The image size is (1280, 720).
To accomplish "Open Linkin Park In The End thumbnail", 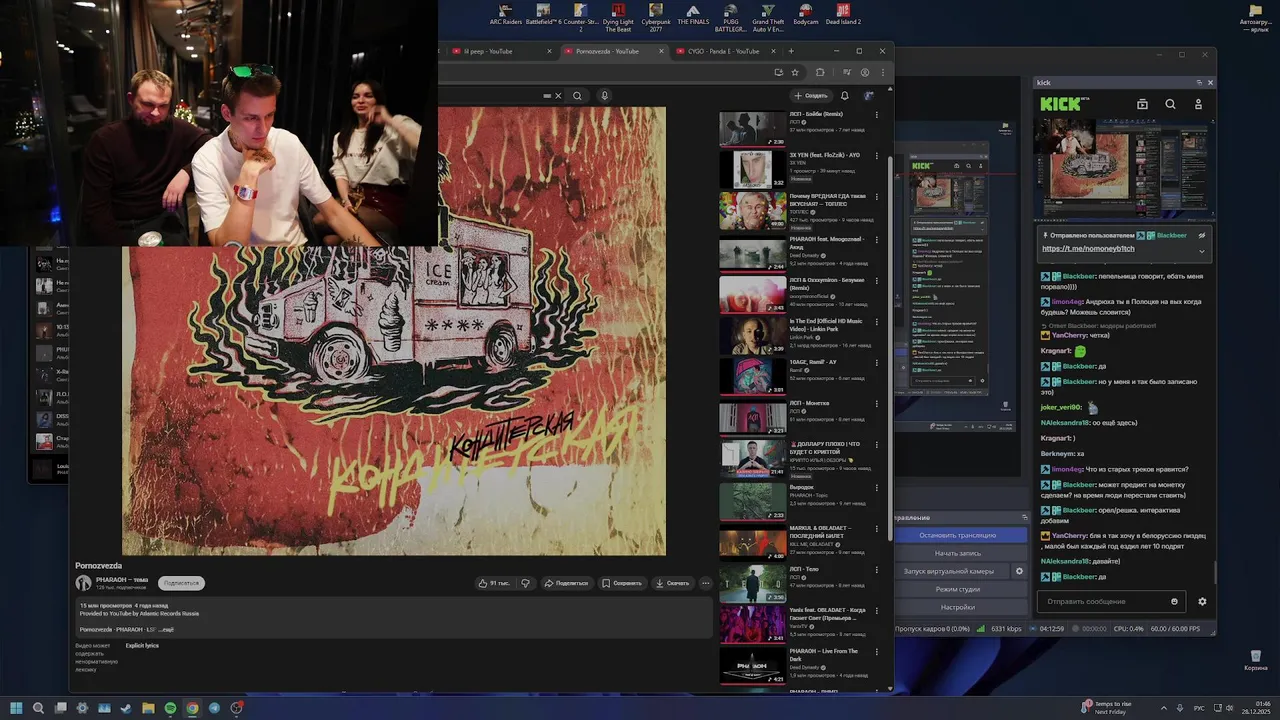I will click(752, 335).
